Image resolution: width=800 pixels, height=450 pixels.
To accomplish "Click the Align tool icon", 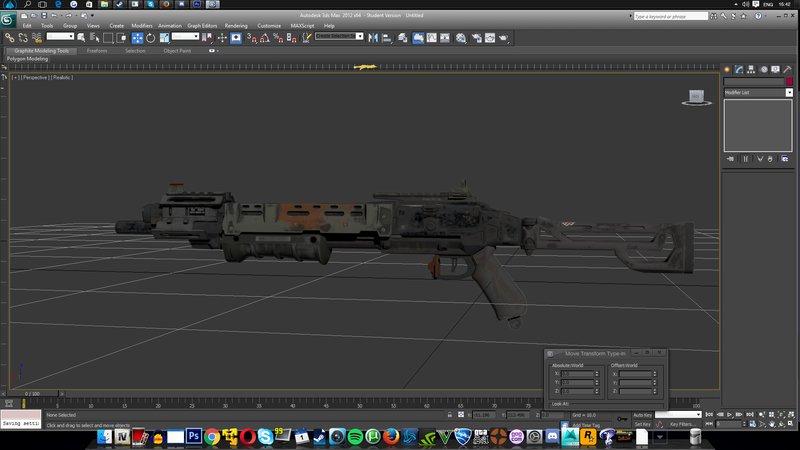I will [x=387, y=38].
